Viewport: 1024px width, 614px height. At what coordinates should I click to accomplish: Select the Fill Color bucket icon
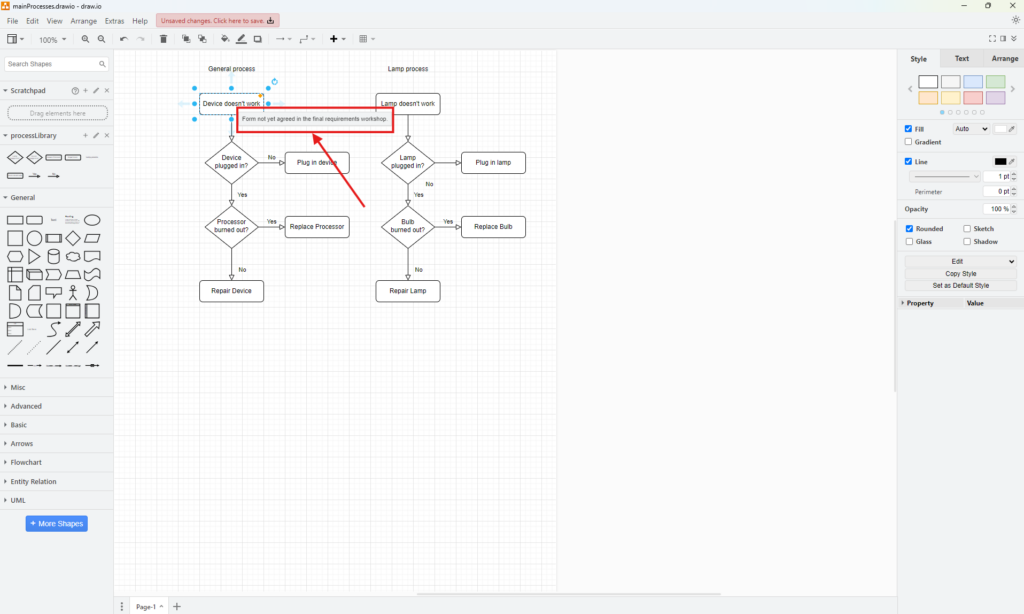click(x=225, y=39)
